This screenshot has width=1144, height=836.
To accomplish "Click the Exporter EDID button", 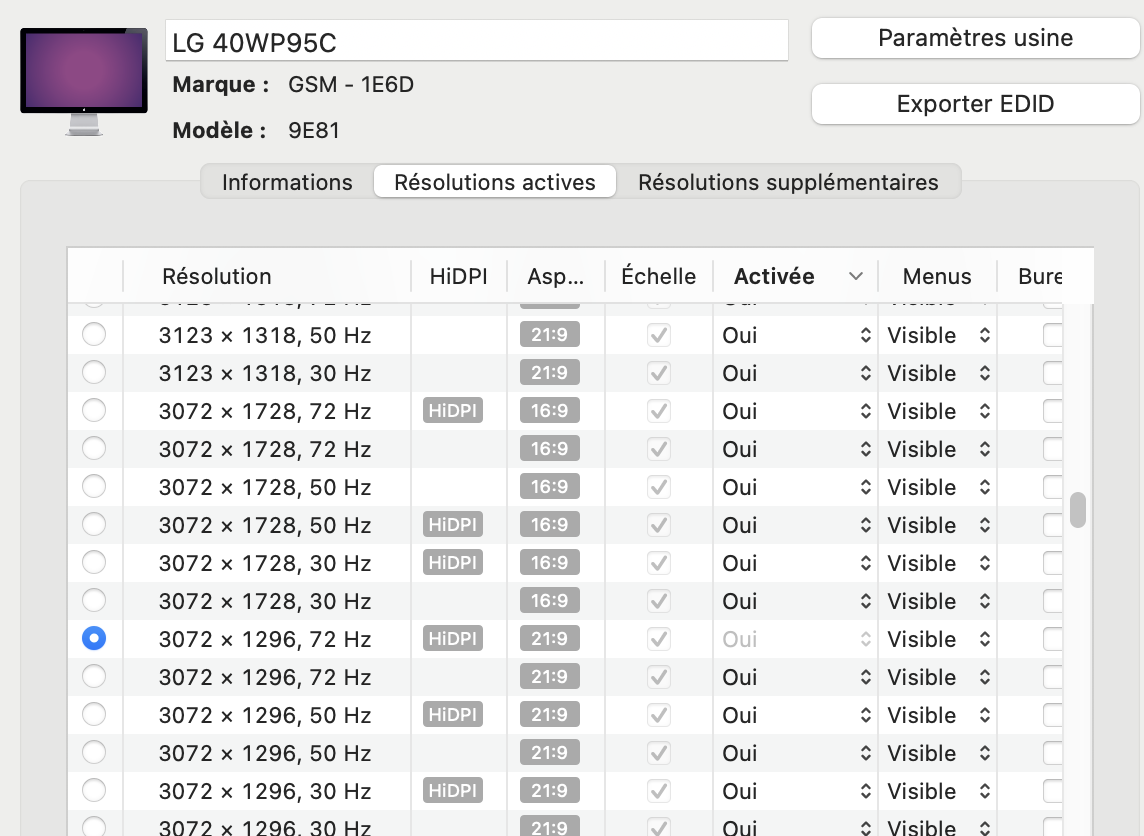I will click(x=975, y=104).
